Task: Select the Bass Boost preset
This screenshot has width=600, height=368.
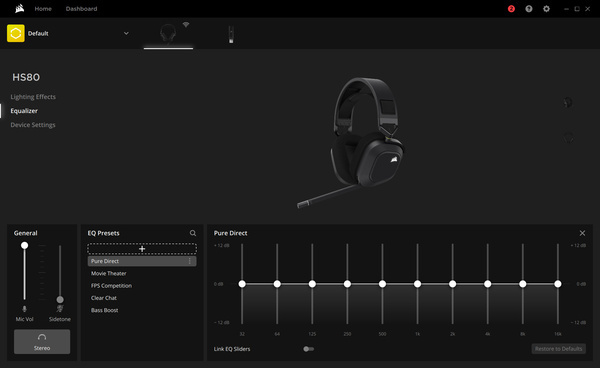Action: [x=104, y=310]
